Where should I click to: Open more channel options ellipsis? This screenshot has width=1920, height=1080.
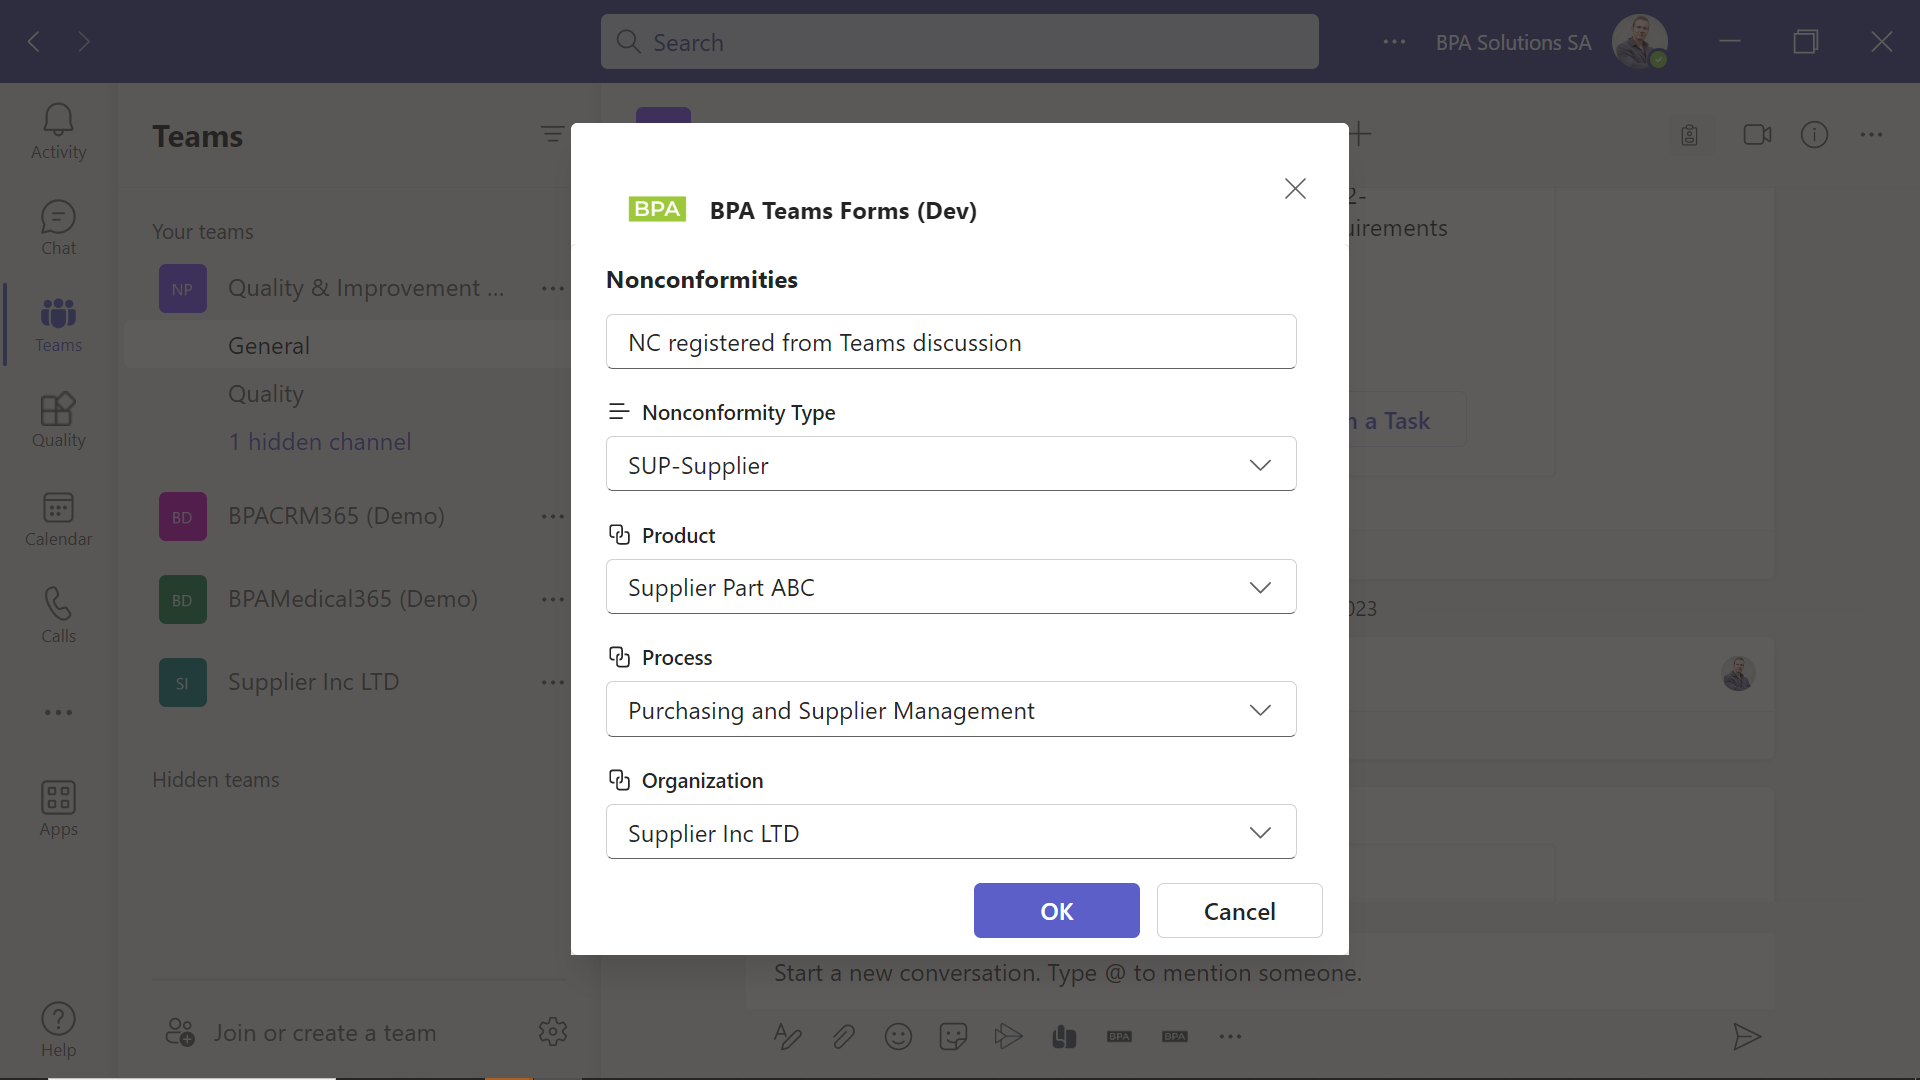(1871, 135)
